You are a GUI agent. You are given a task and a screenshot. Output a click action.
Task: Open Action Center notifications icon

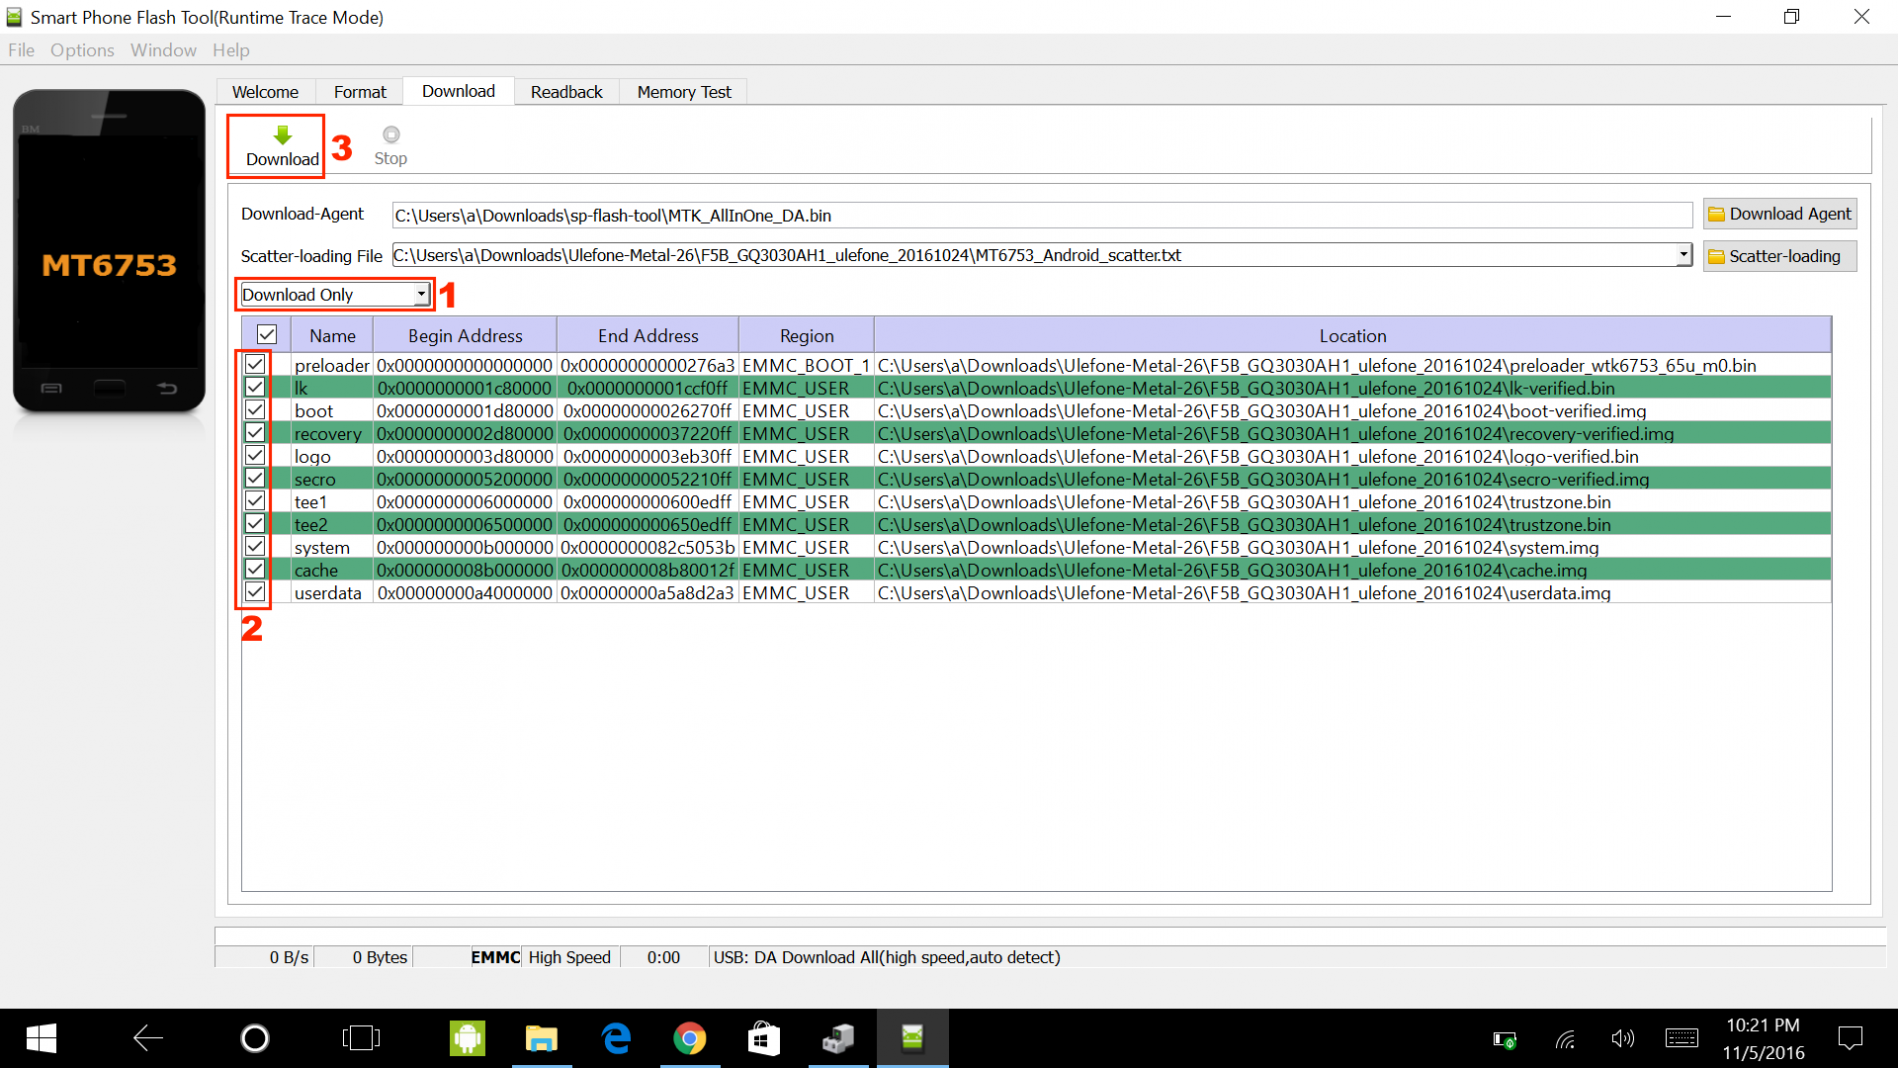click(1850, 1040)
